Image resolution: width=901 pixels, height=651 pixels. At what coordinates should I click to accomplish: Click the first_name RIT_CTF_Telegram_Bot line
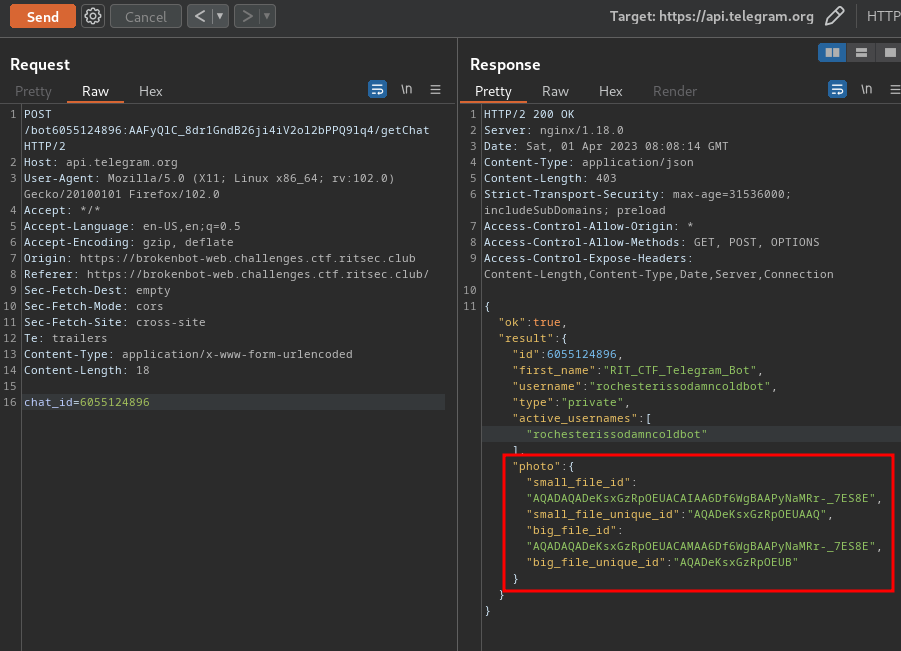tap(637, 370)
